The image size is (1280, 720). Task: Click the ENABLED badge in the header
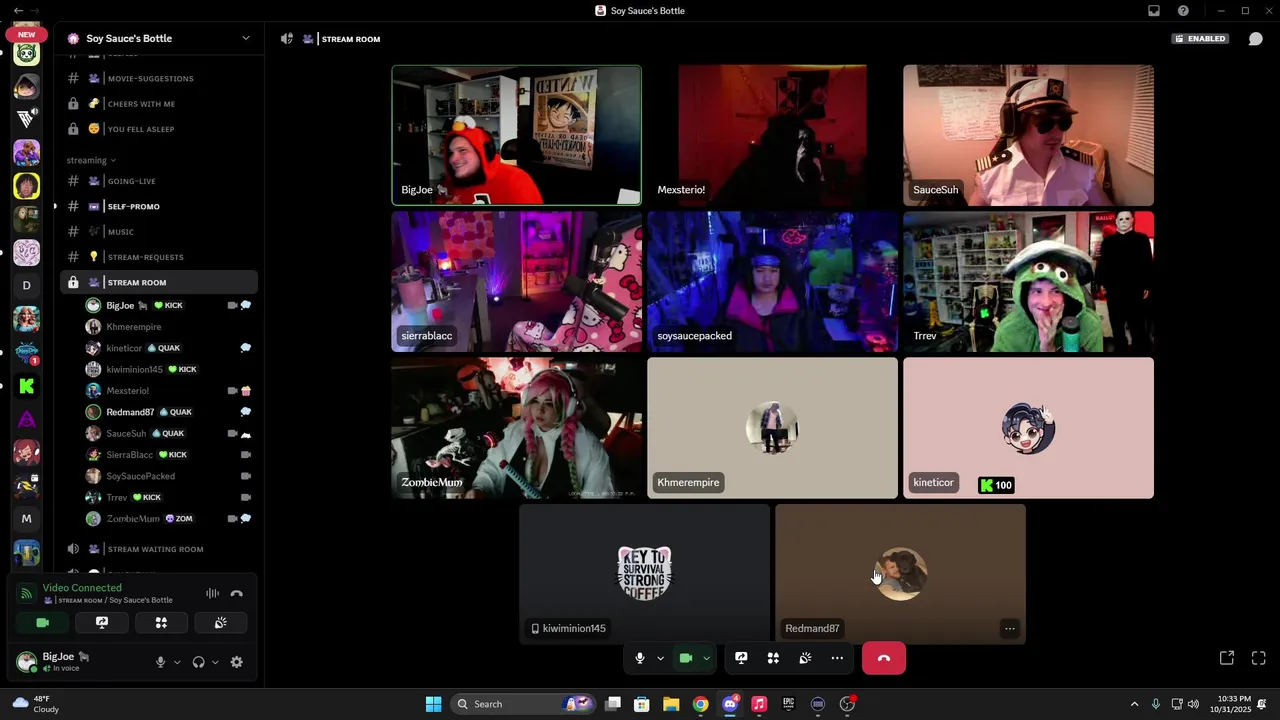(1201, 39)
